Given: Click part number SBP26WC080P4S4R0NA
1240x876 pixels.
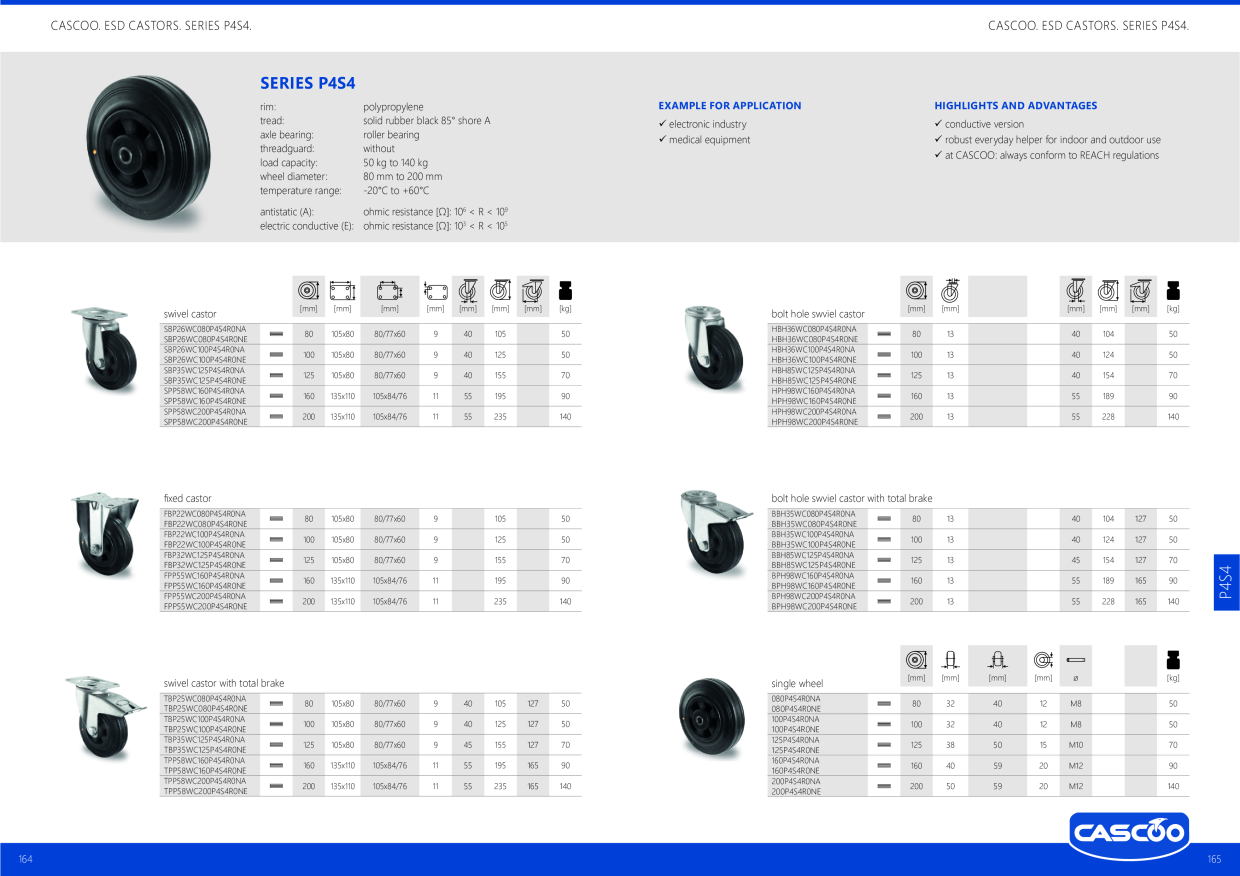Looking at the screenshot, I should point(204,329).
